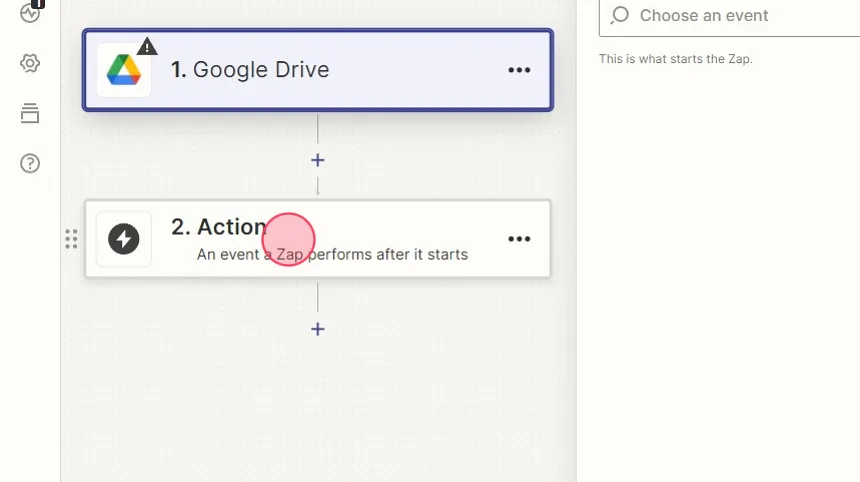The image size is (860, 482).
Task: Add a step below the Action step
Action: tap(318, 329)
